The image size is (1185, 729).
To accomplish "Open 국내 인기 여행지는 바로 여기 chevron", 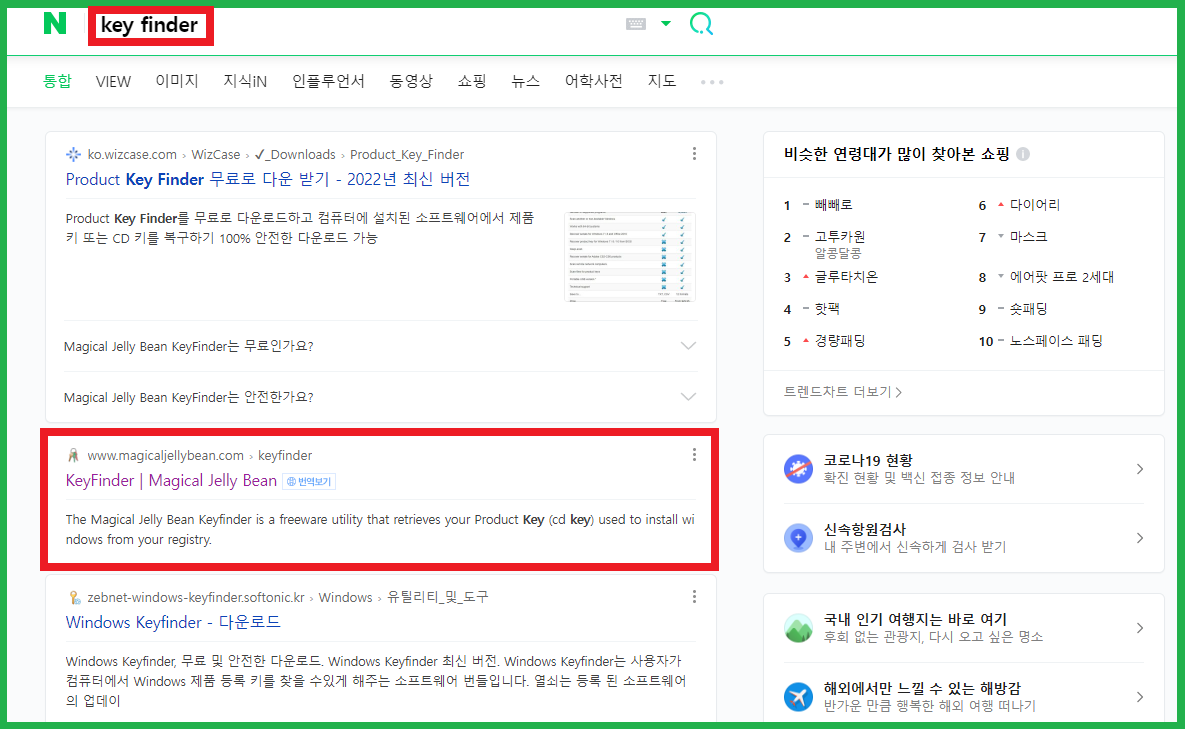I will pos(1140,628).
